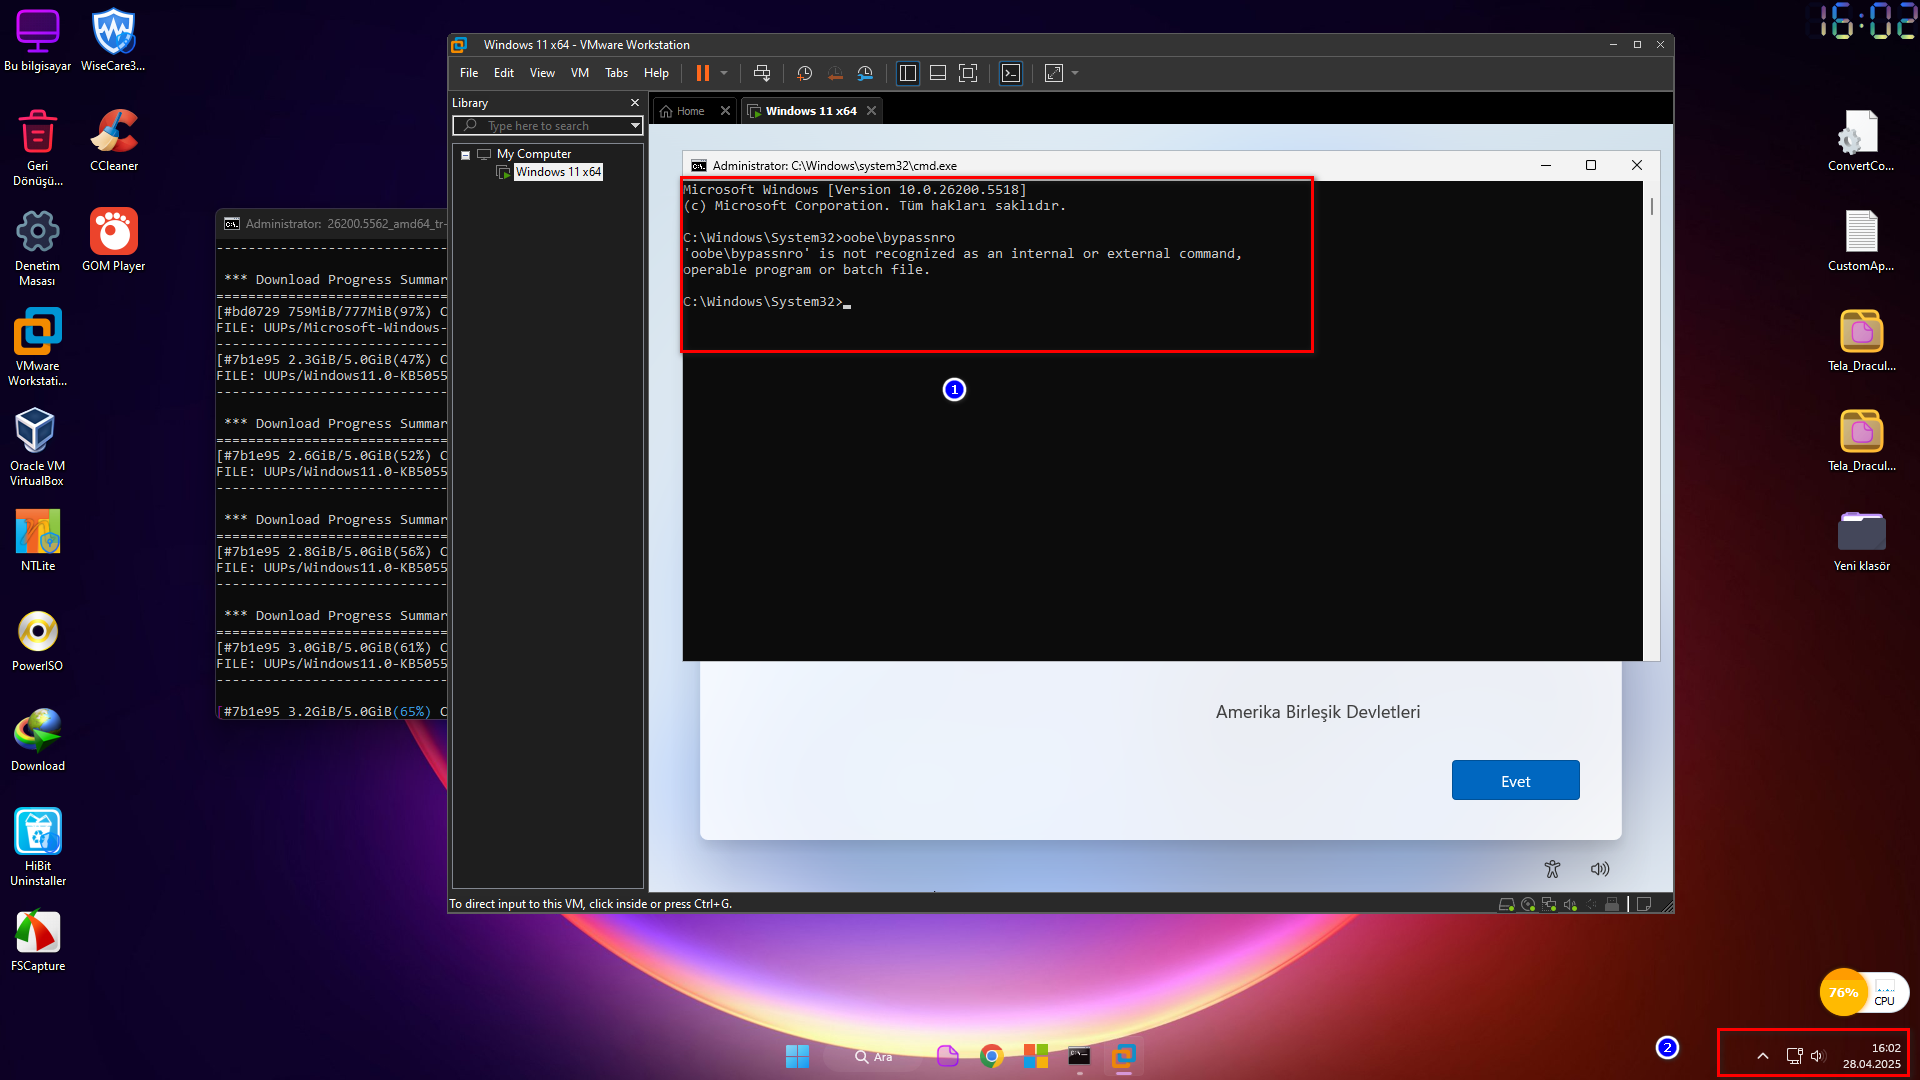This screenshot has width=1920, height=1080.
Task: Click the Evet button in setup
Action: tap(1515, 781)
